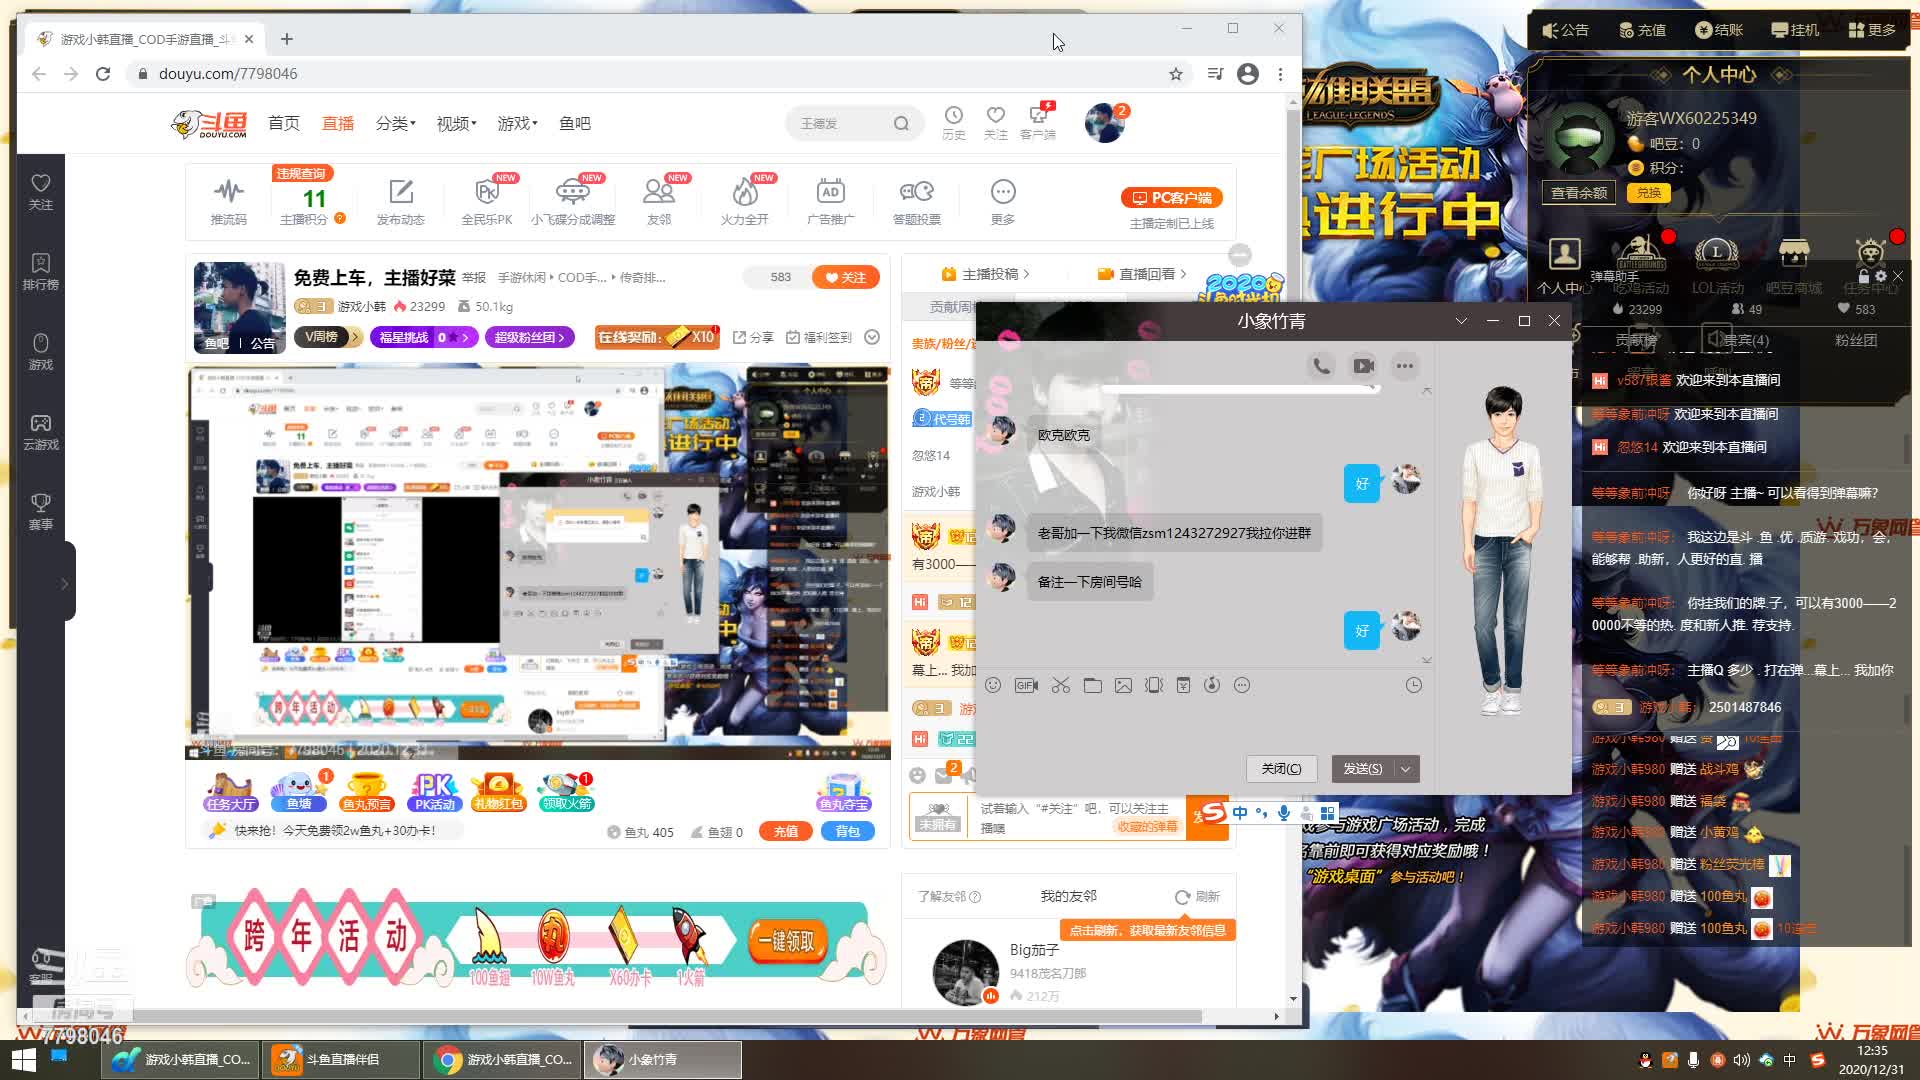Click Chrome address bar URL
Viewport: 1920px width, 1080px height.
228,74
